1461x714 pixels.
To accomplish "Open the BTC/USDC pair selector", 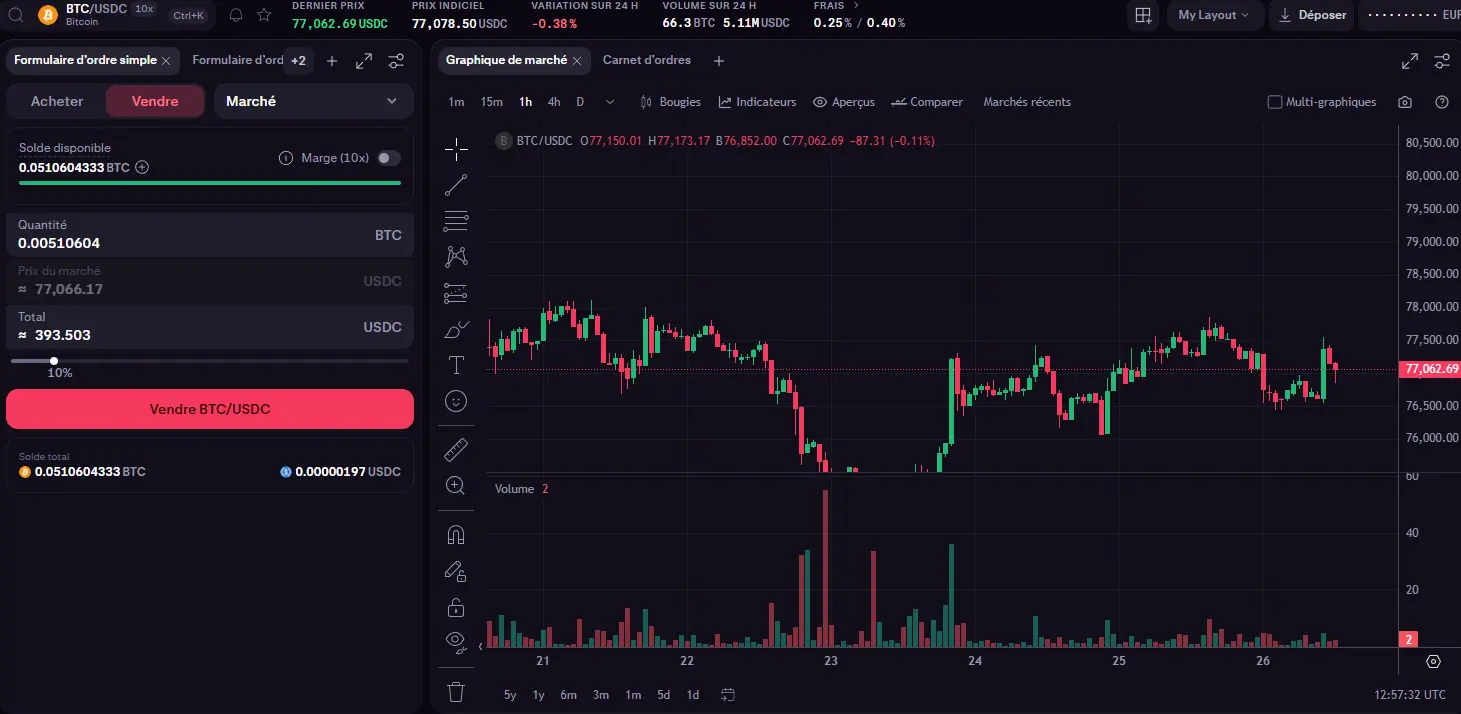I will tap(97, 14).
